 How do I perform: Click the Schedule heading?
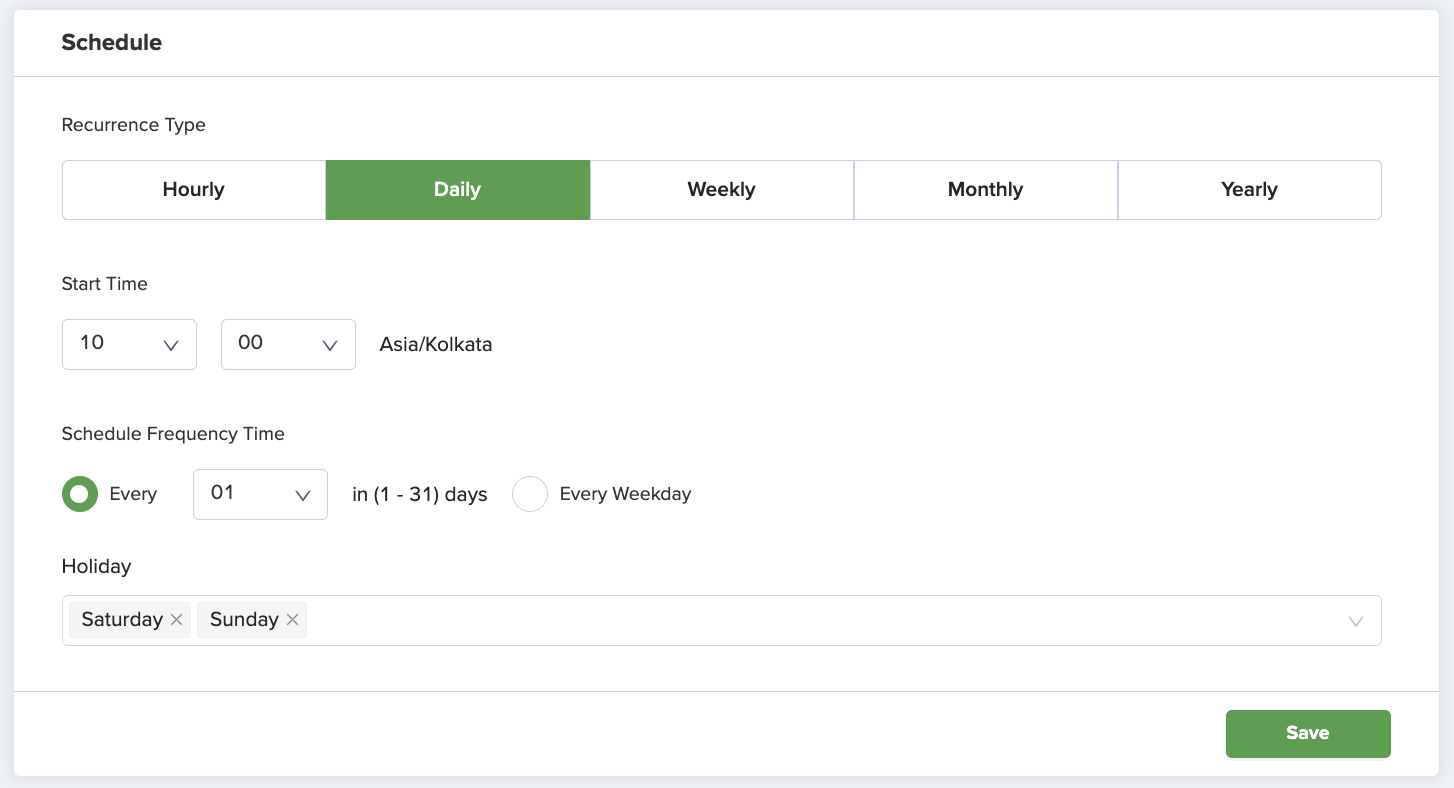112,42
